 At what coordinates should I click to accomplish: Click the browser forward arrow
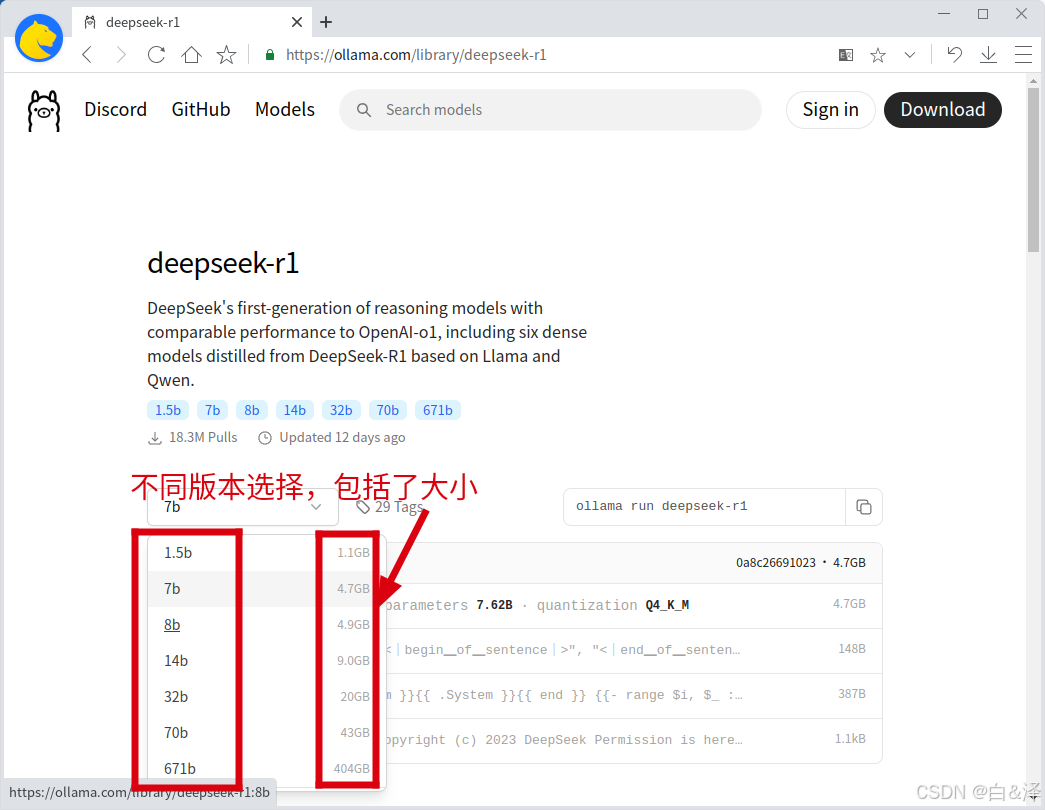(121, 55)
